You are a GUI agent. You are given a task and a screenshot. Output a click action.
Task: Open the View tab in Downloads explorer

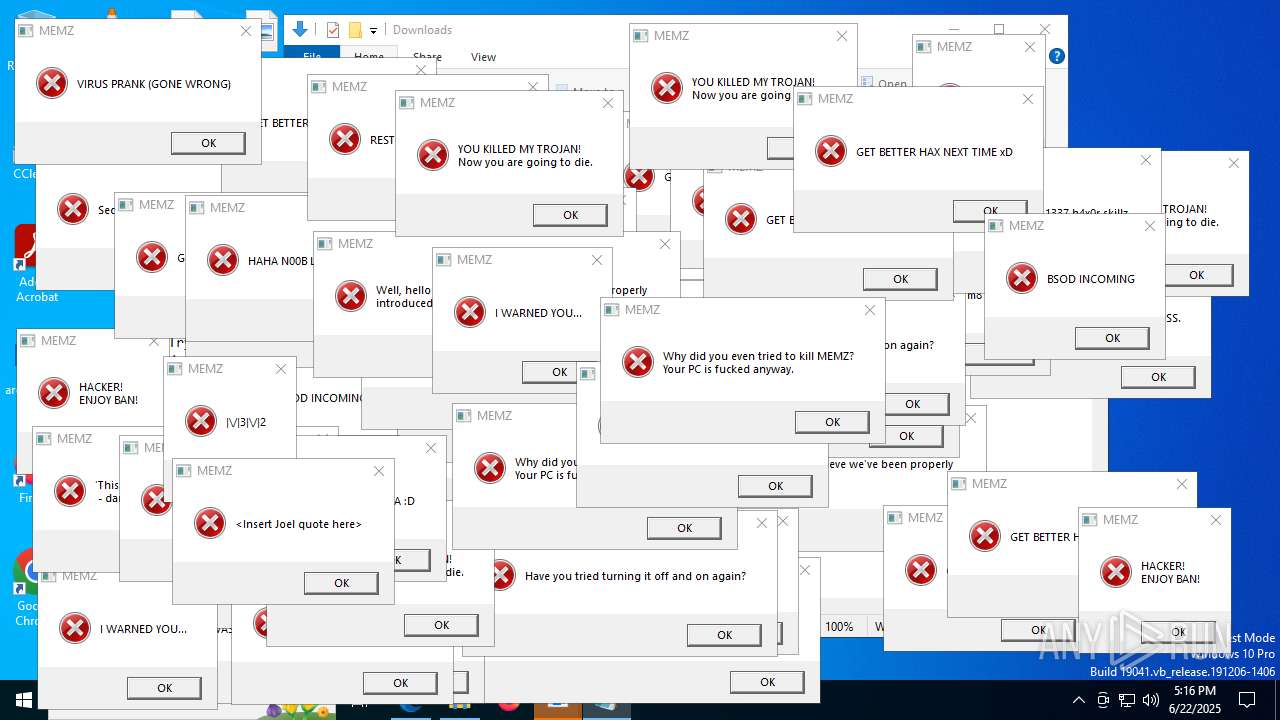[x=483, y=57]
